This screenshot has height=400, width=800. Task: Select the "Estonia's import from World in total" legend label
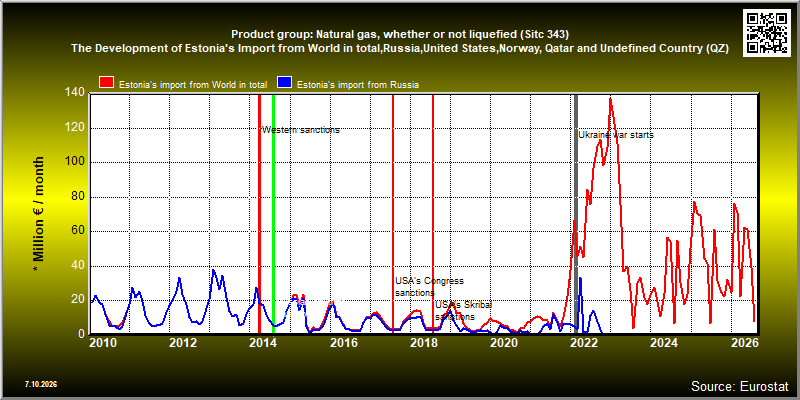pos(195,85)
